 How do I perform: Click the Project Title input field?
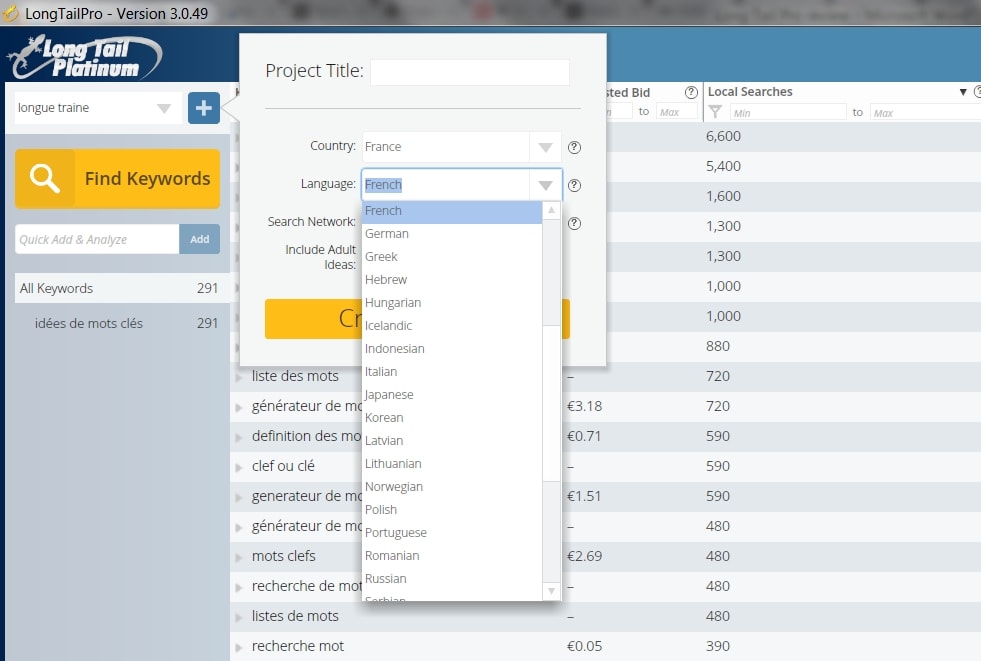click(470, 72)
